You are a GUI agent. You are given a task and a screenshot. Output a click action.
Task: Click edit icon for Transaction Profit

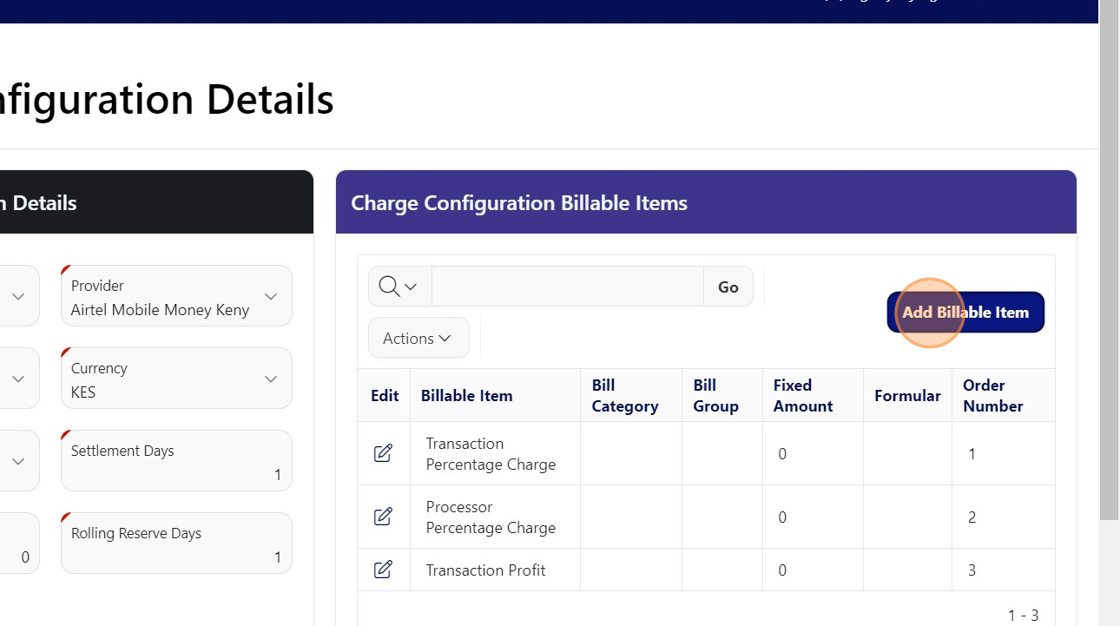[x=383, y=569]
